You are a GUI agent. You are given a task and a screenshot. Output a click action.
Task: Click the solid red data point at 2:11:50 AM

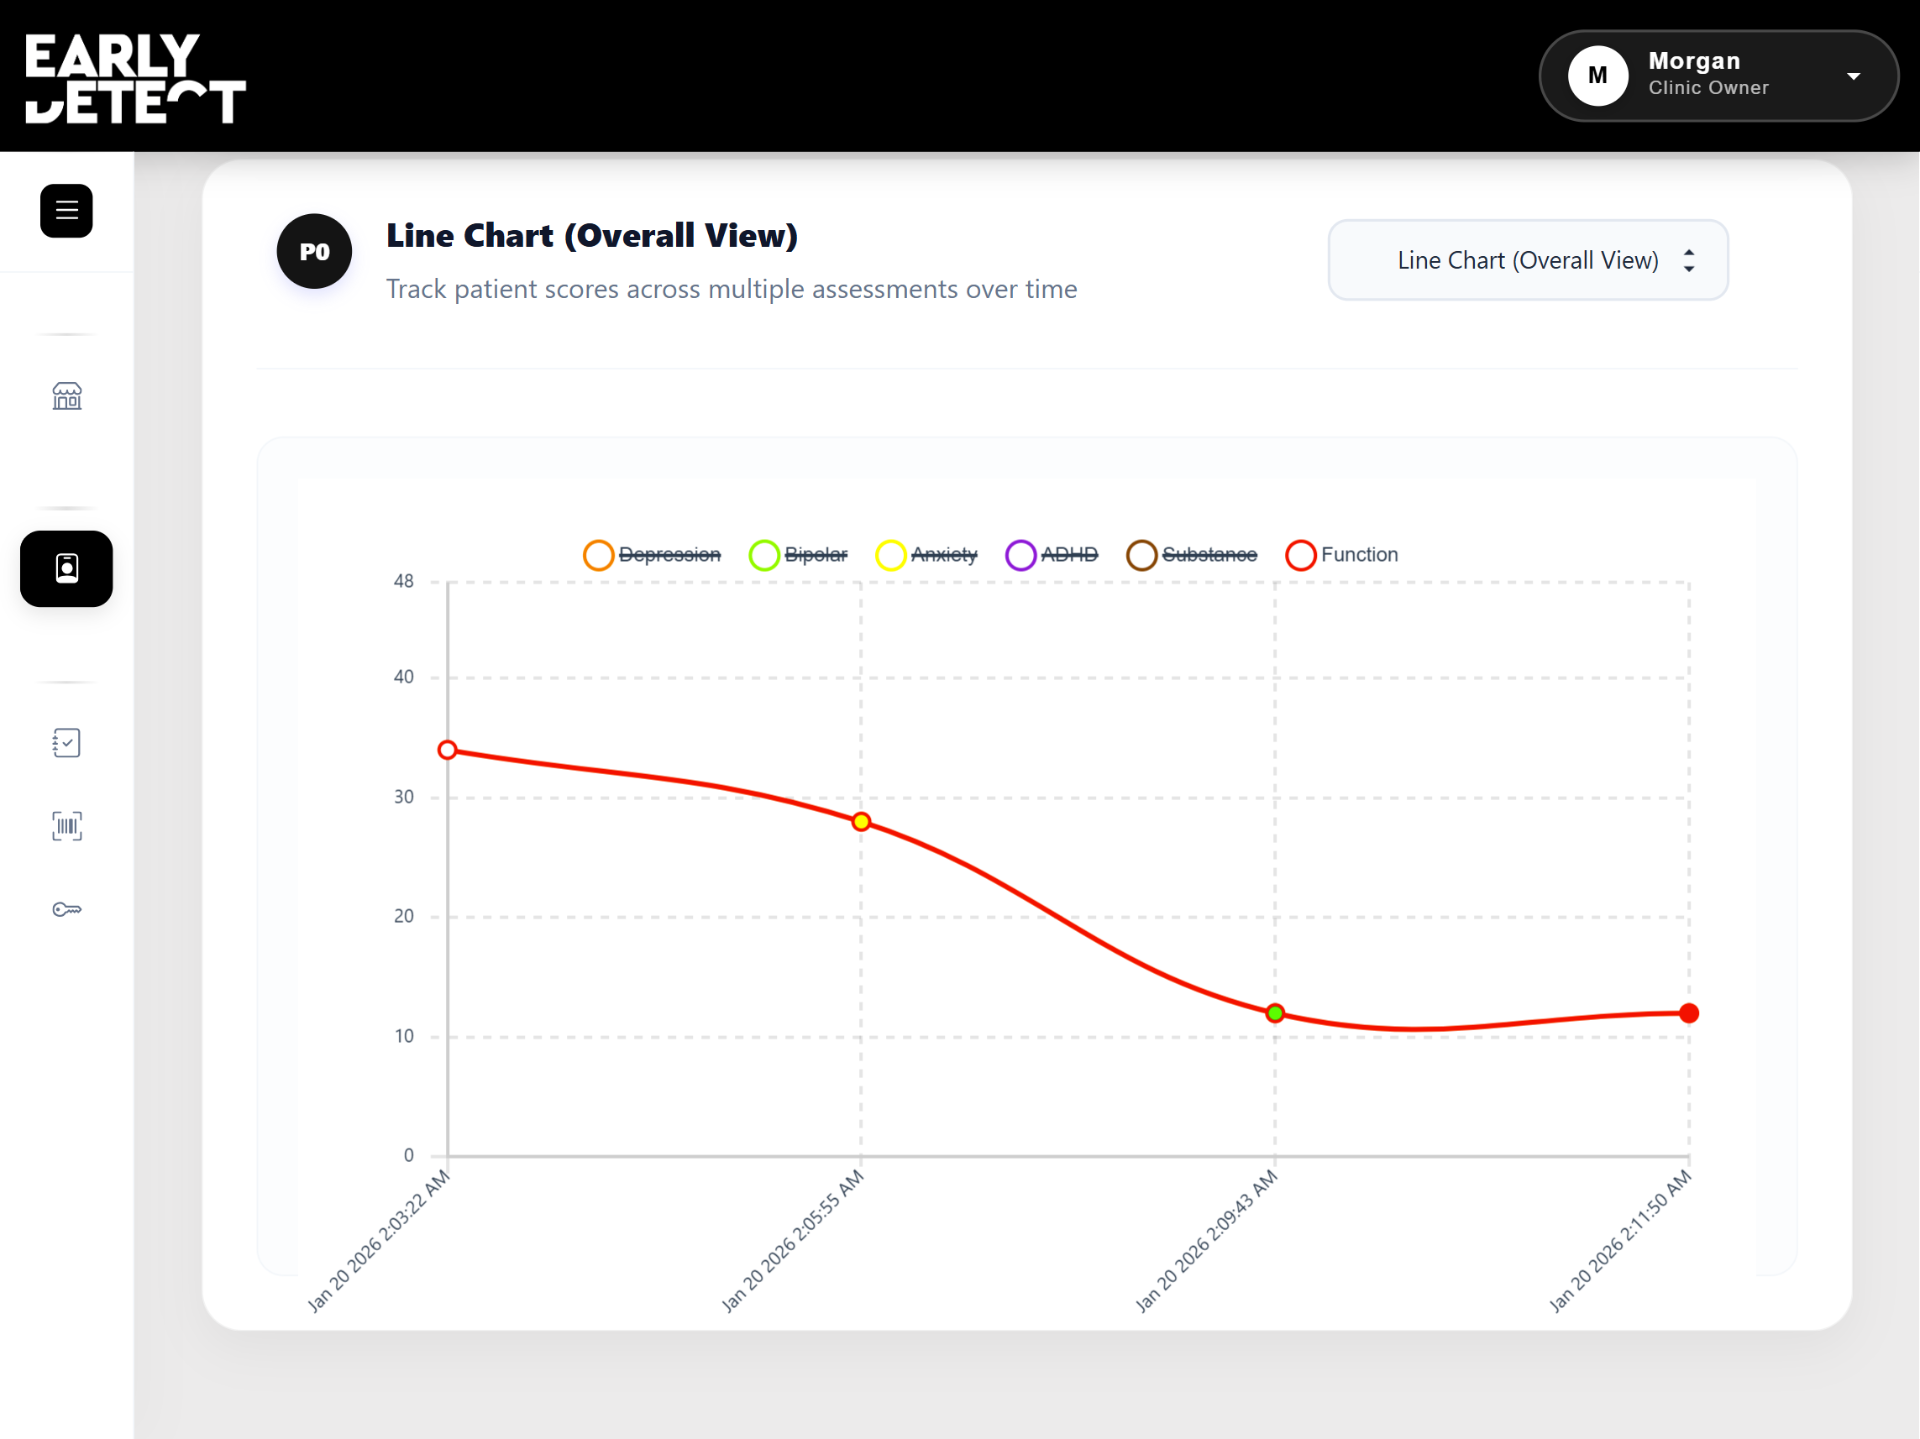(1689, 1014)
